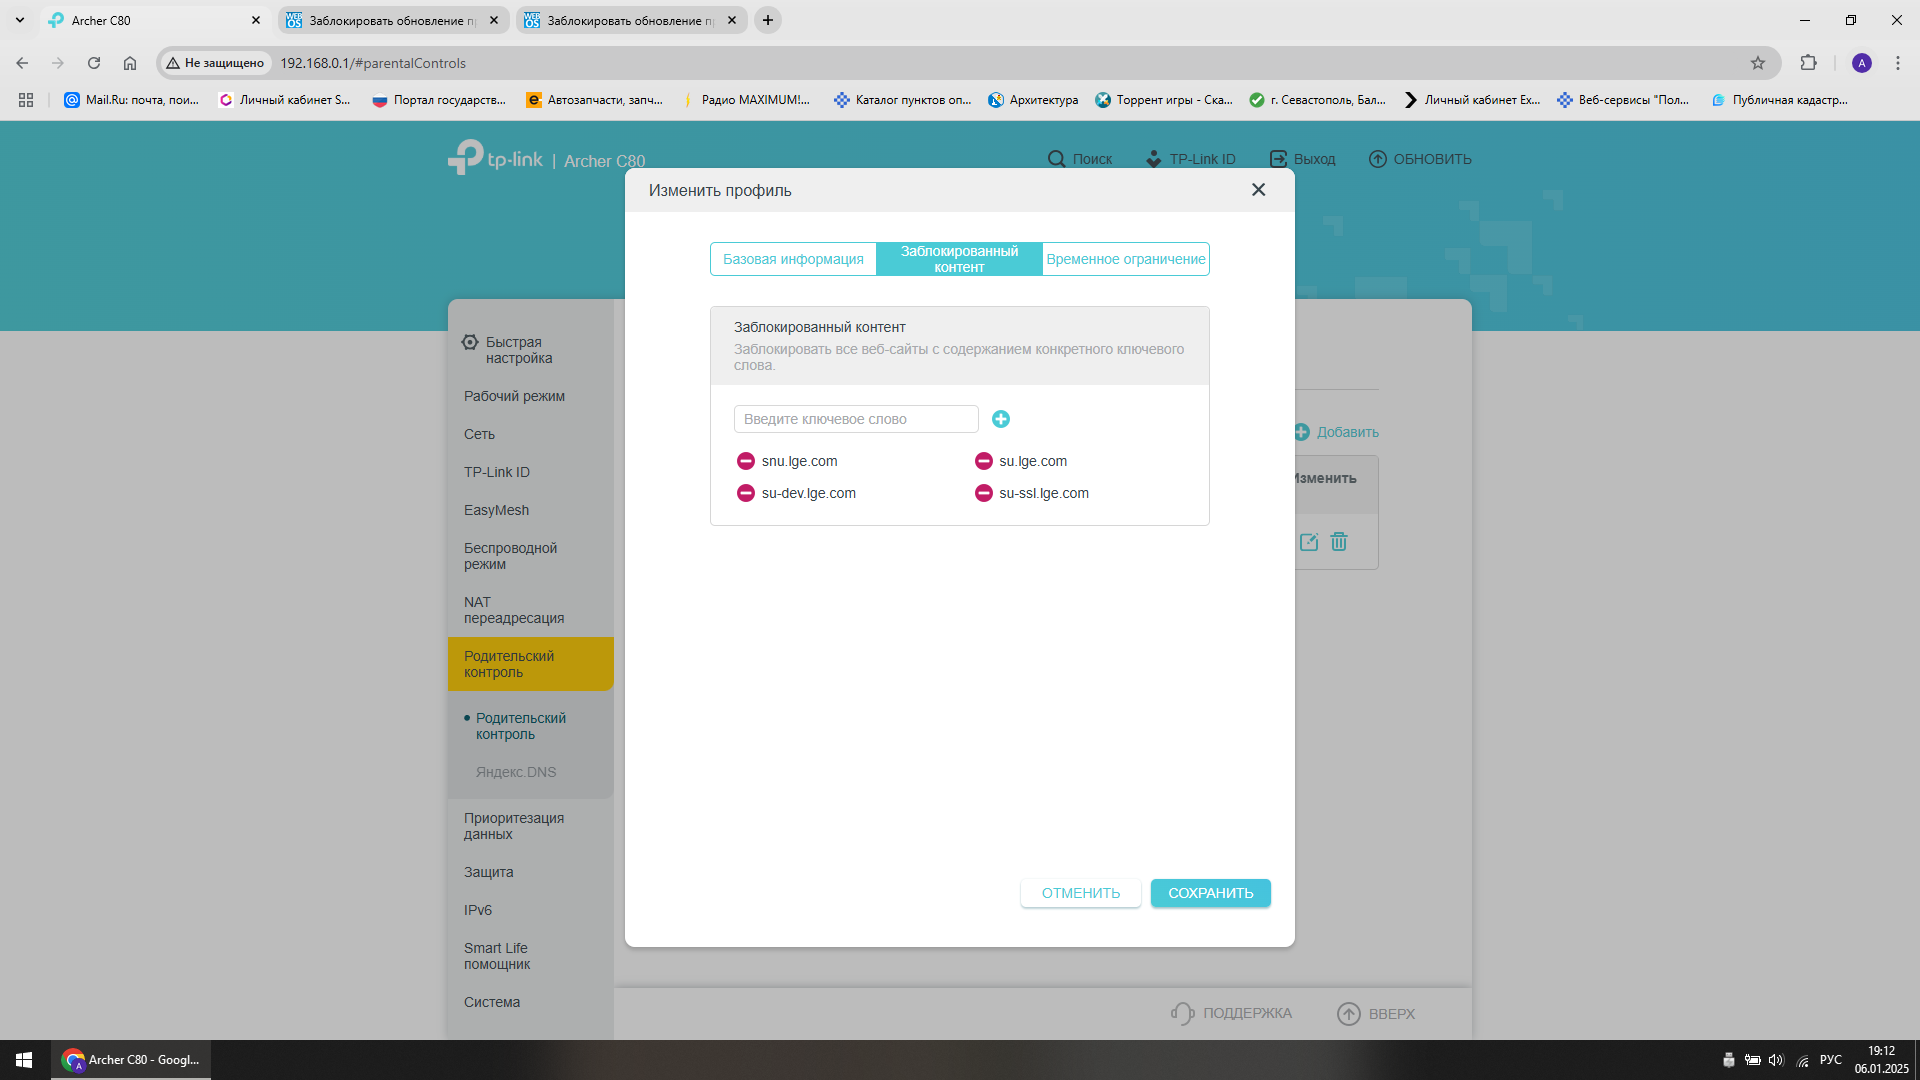Delete the su-ssl.lge.com keyword

tap(983, 493)
